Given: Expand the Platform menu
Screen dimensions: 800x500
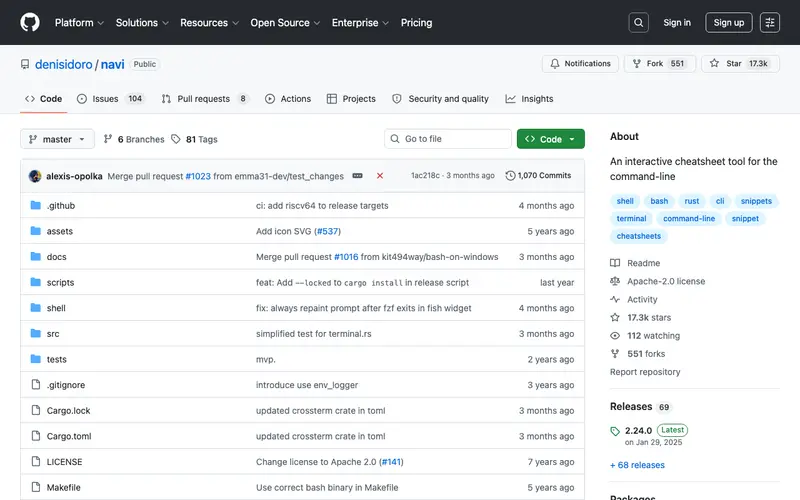Looking at the screenshot, I should 79,22.
